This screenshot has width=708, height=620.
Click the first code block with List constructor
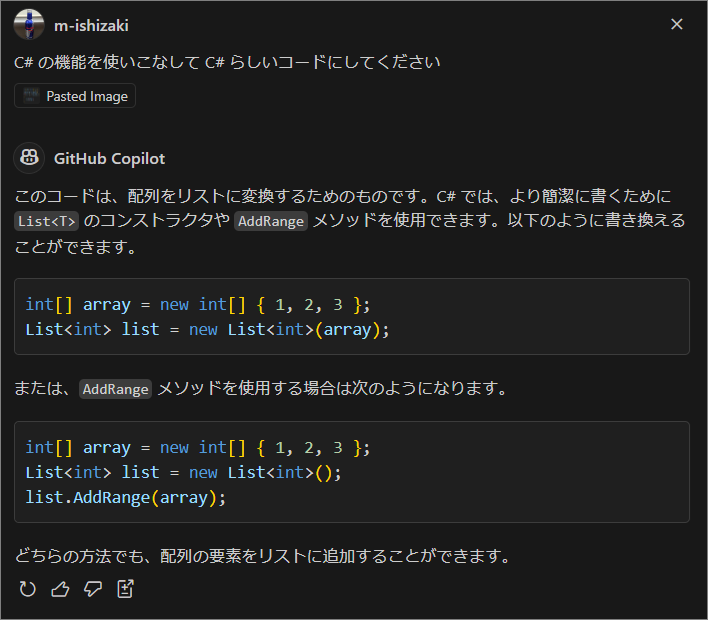click(352, 317)
